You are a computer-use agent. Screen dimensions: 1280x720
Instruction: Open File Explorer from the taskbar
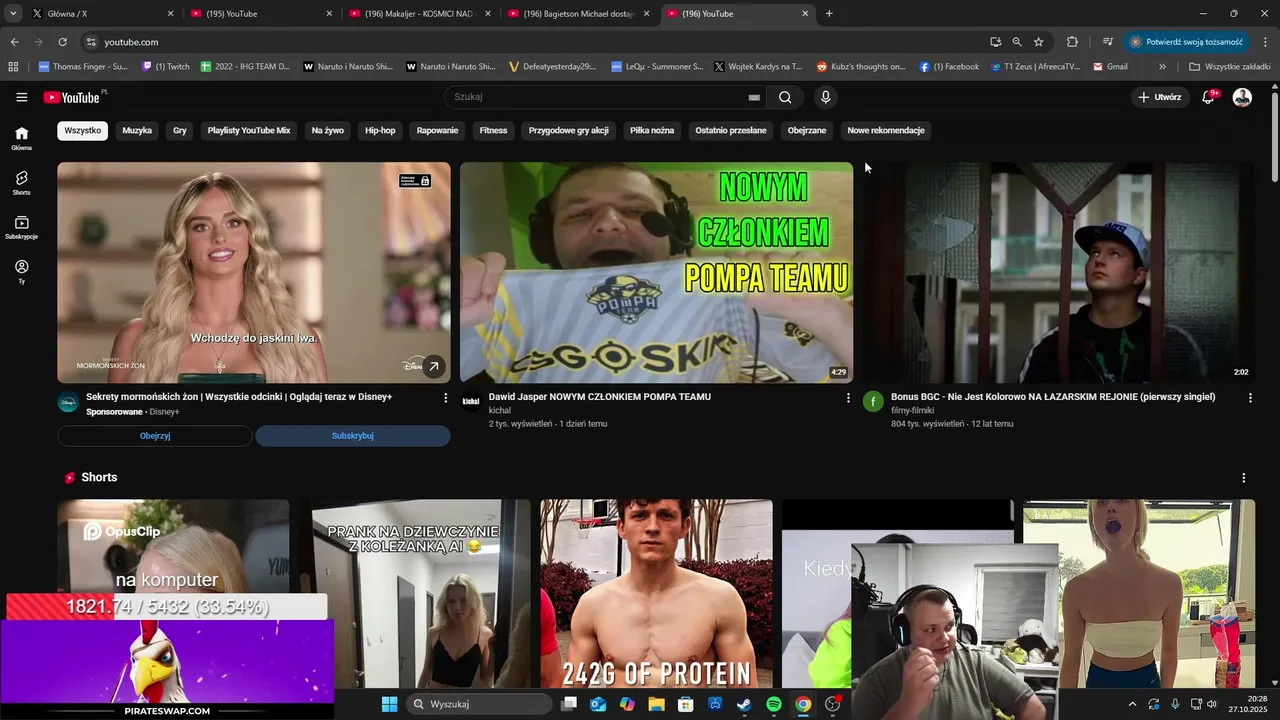point(657,704)
